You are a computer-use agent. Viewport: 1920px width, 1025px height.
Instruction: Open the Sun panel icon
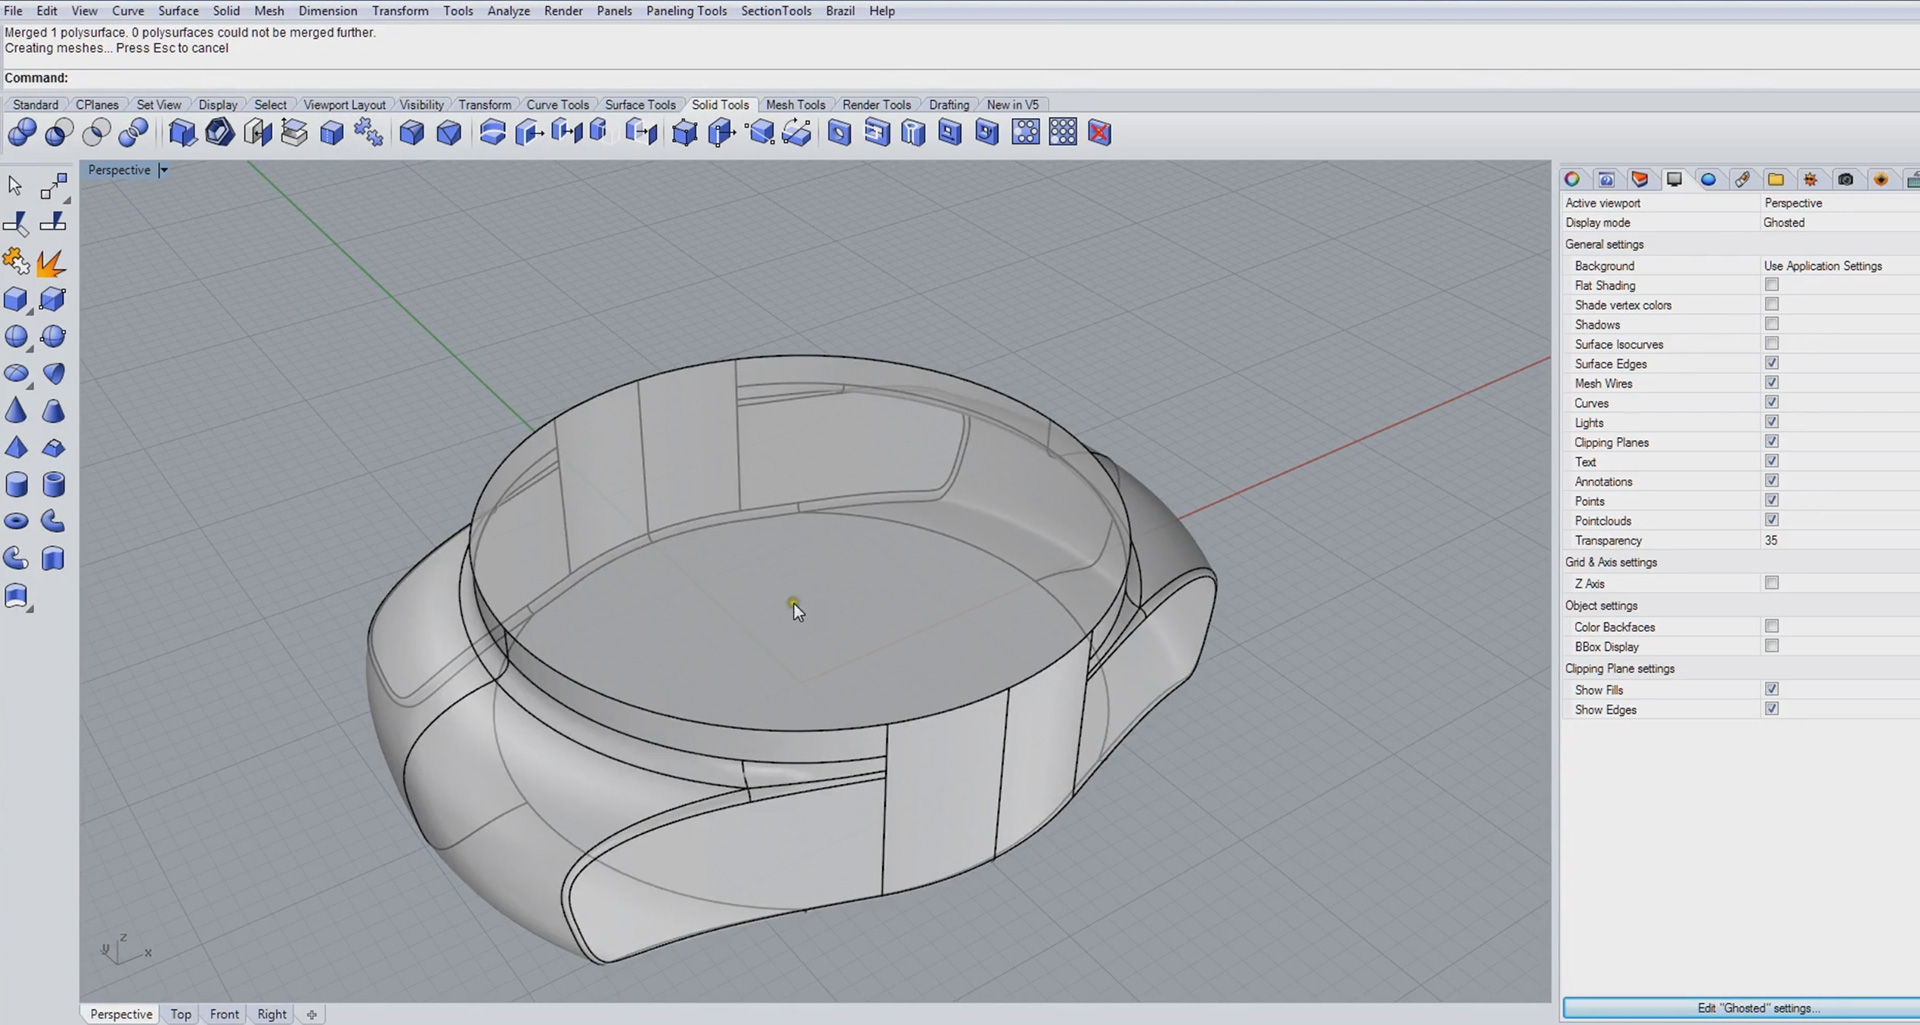click(x=1811, y=179)
